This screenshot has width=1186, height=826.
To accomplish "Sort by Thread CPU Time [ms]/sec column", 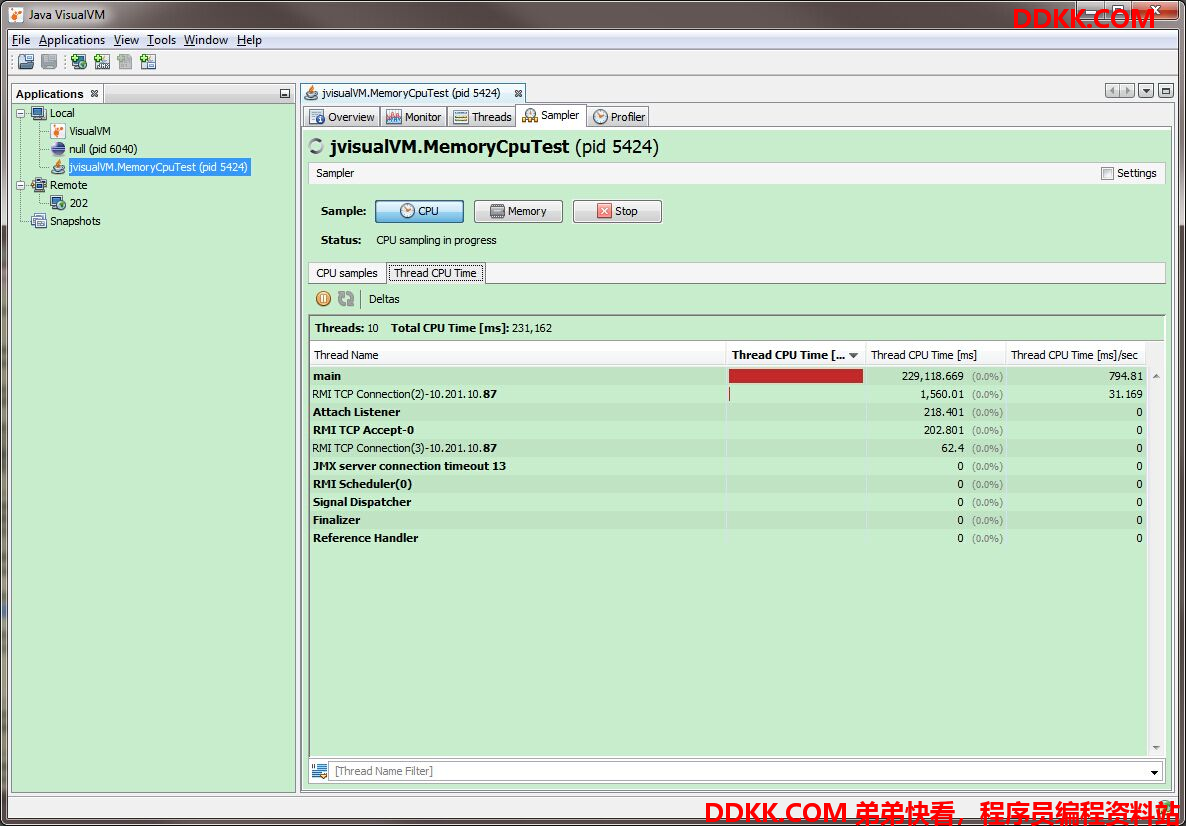I will point(1076,355).
